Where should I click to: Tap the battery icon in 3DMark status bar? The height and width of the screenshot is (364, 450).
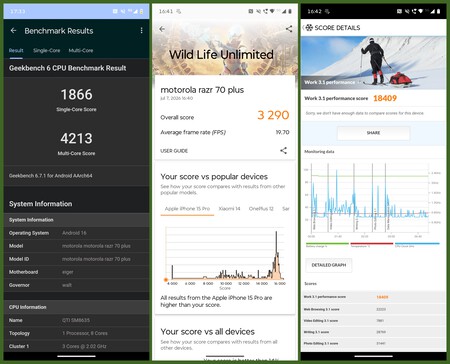coord(290,11)
